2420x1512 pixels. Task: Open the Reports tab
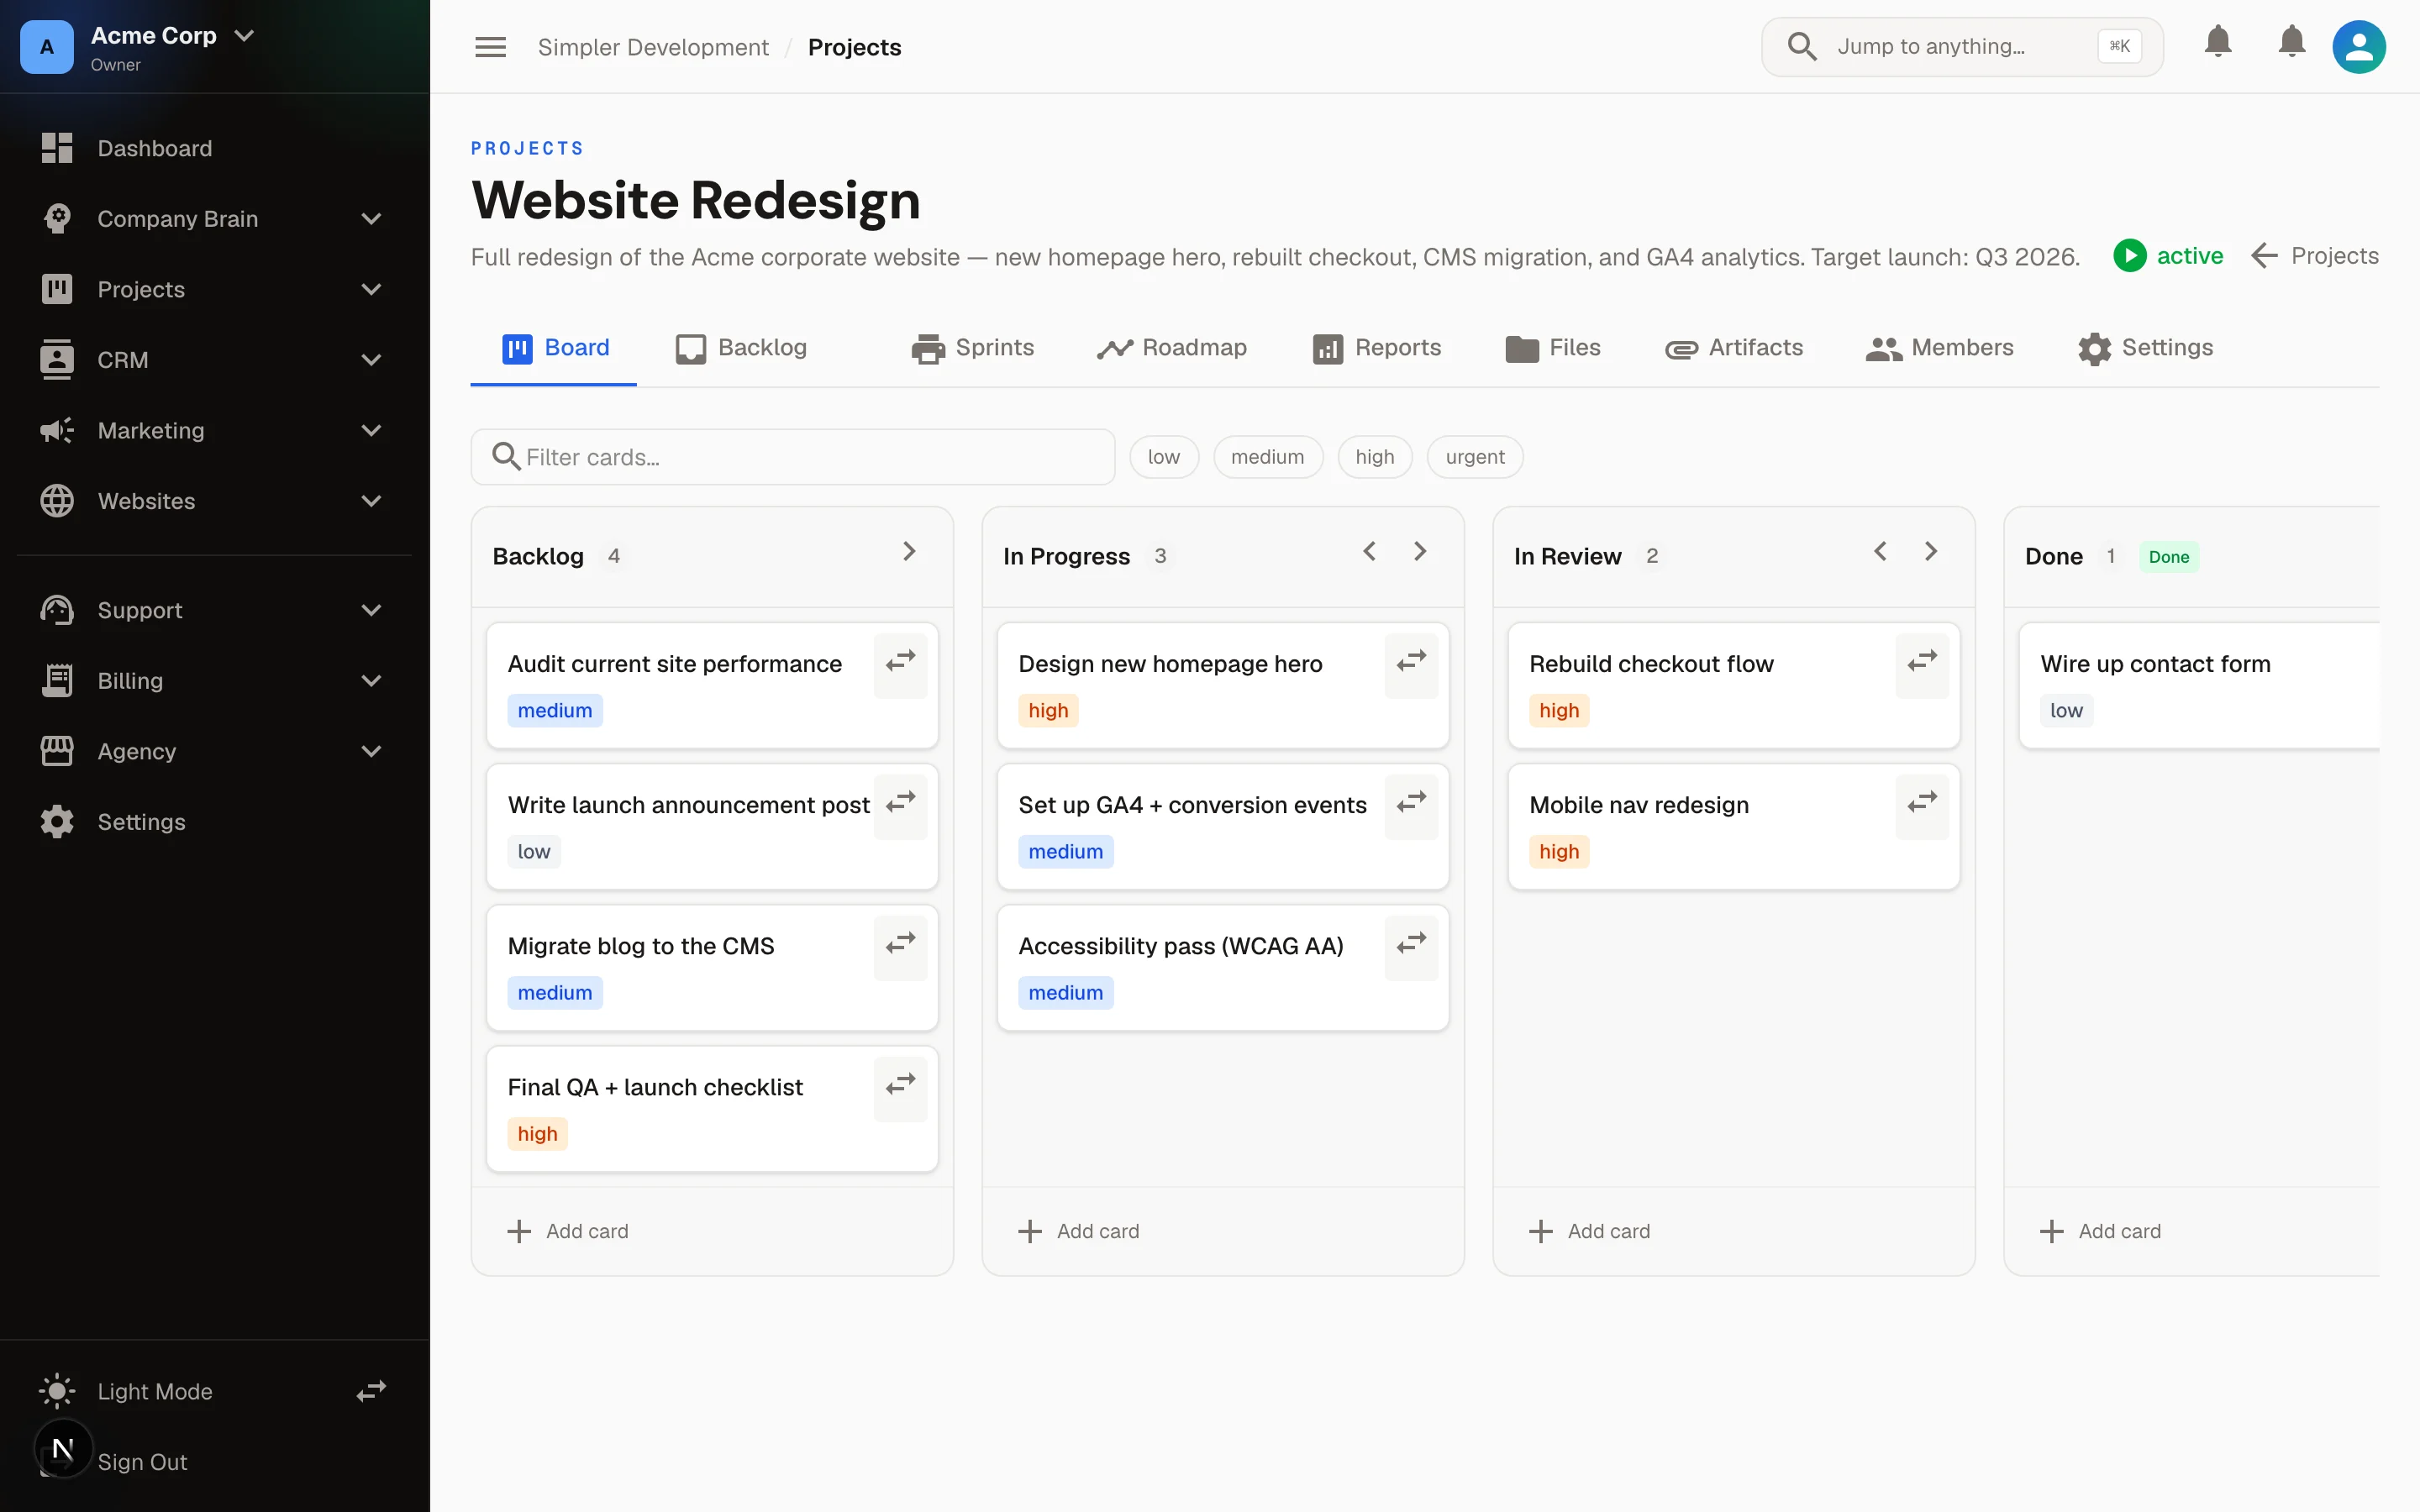pos(1377,348)
